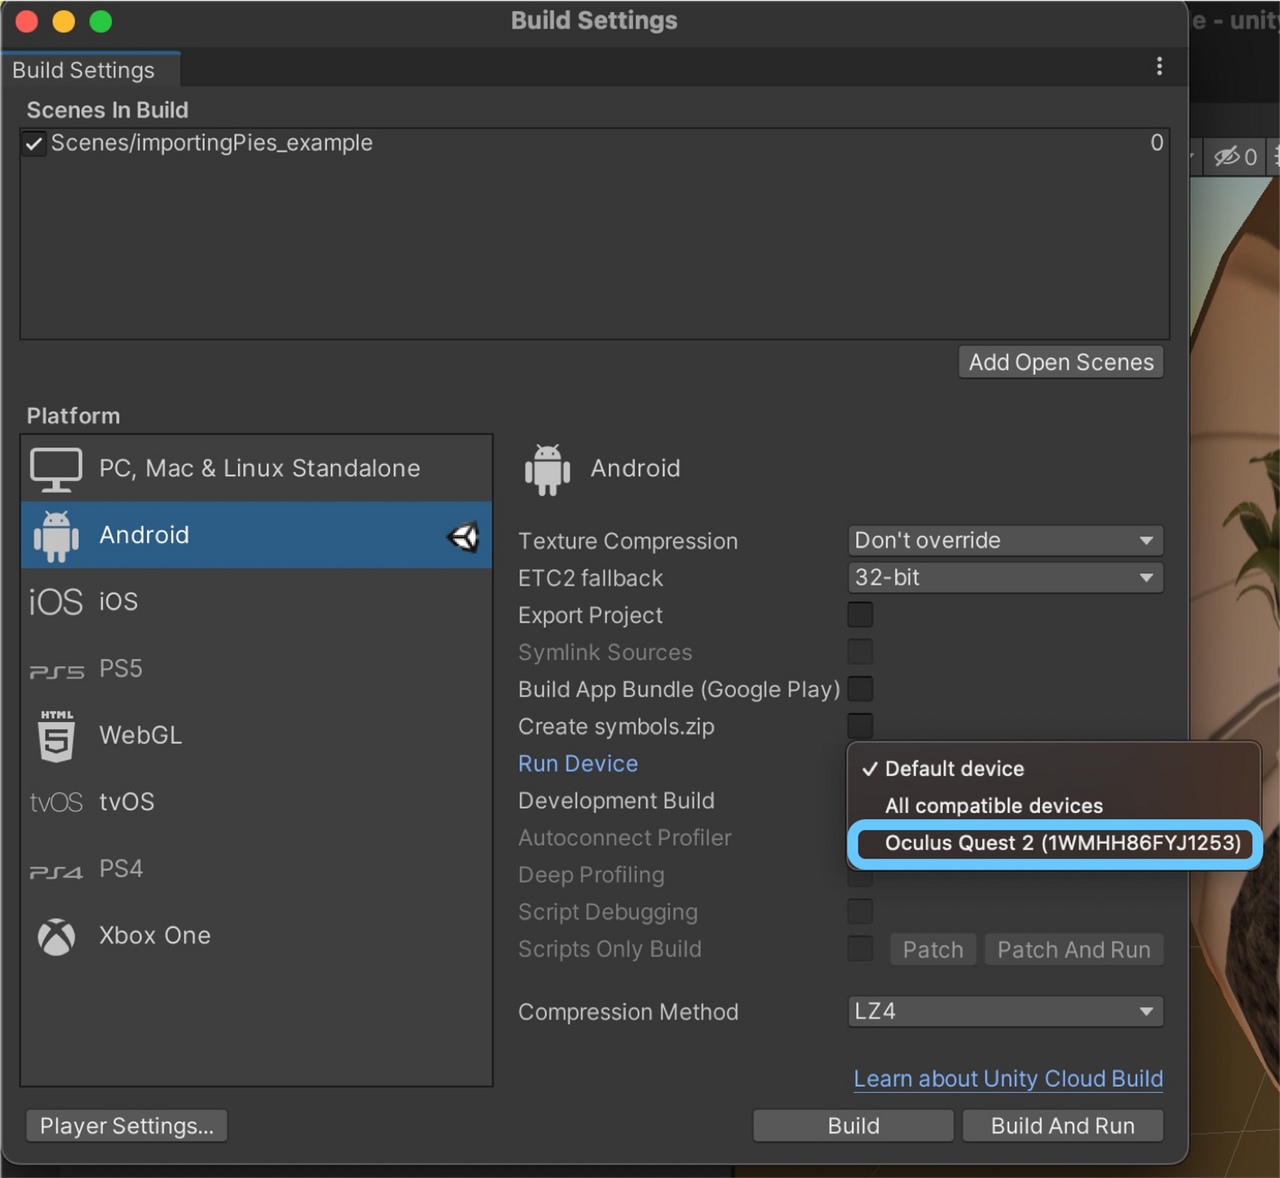Viewport: 1280px width, 1178px height.
Task: Toggle the Scripts Only Build checkbox
Action: [x=860, y=948]
